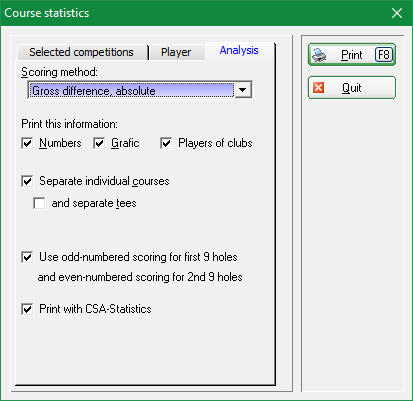This screenshot has width=413, height=401.
Task: Uncheck Separate individual courses
Action: 27,181
